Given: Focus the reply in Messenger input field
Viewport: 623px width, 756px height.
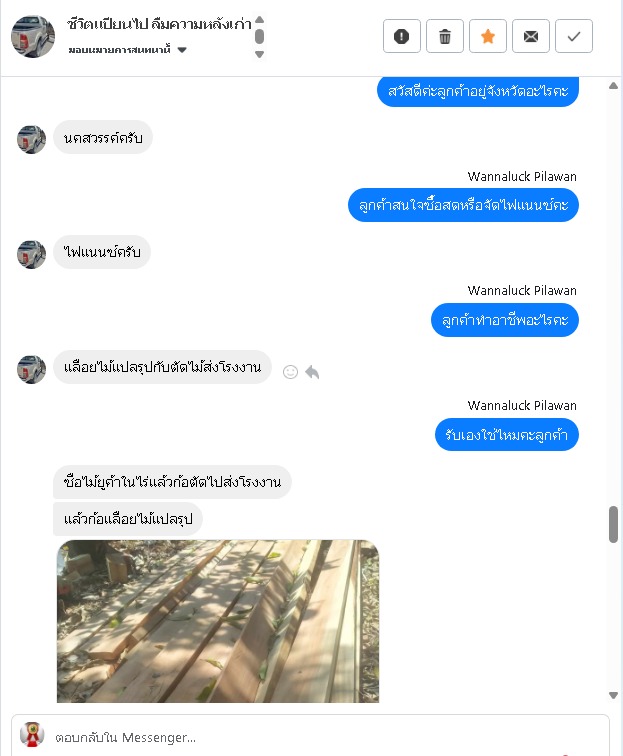Looking at the screenshot, I should click(x=328, y=737).
